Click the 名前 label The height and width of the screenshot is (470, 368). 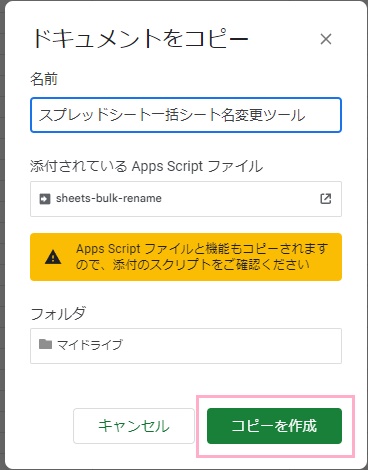44,79
